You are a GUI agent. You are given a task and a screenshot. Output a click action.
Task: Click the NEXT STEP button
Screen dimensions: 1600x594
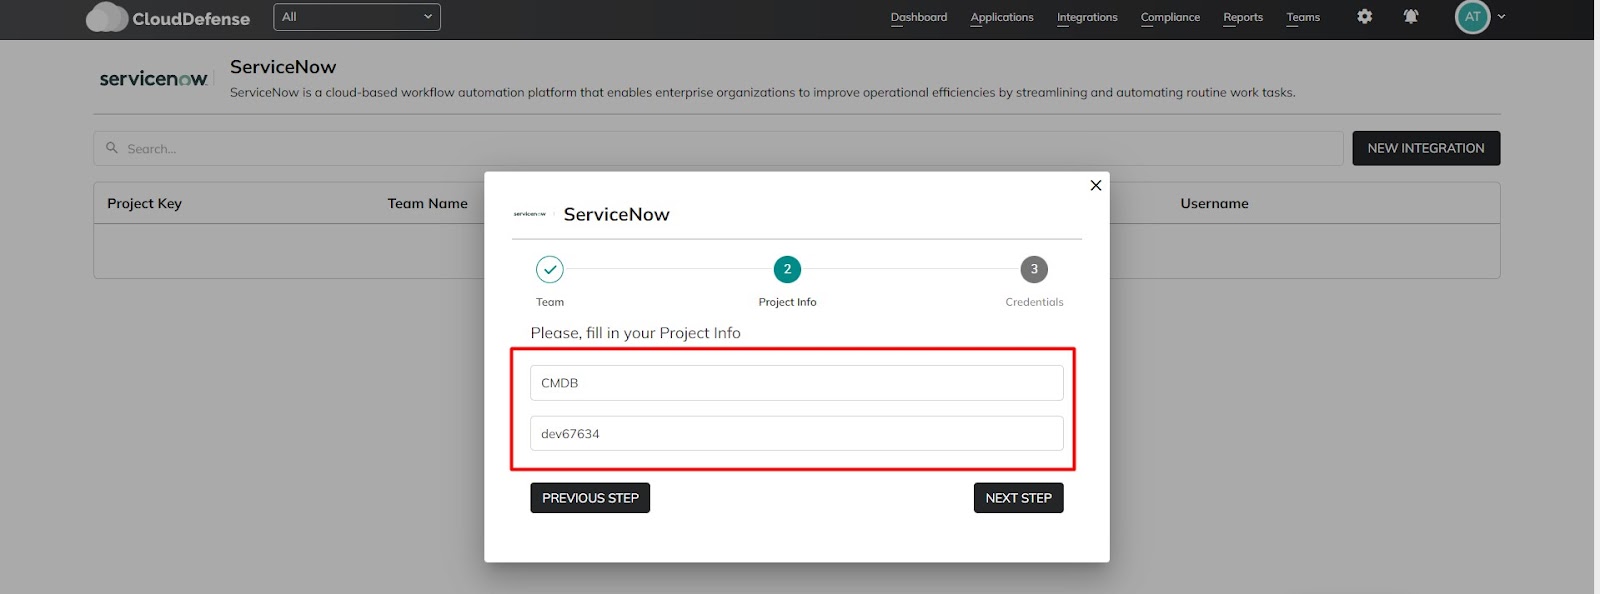coord(1018,498)
